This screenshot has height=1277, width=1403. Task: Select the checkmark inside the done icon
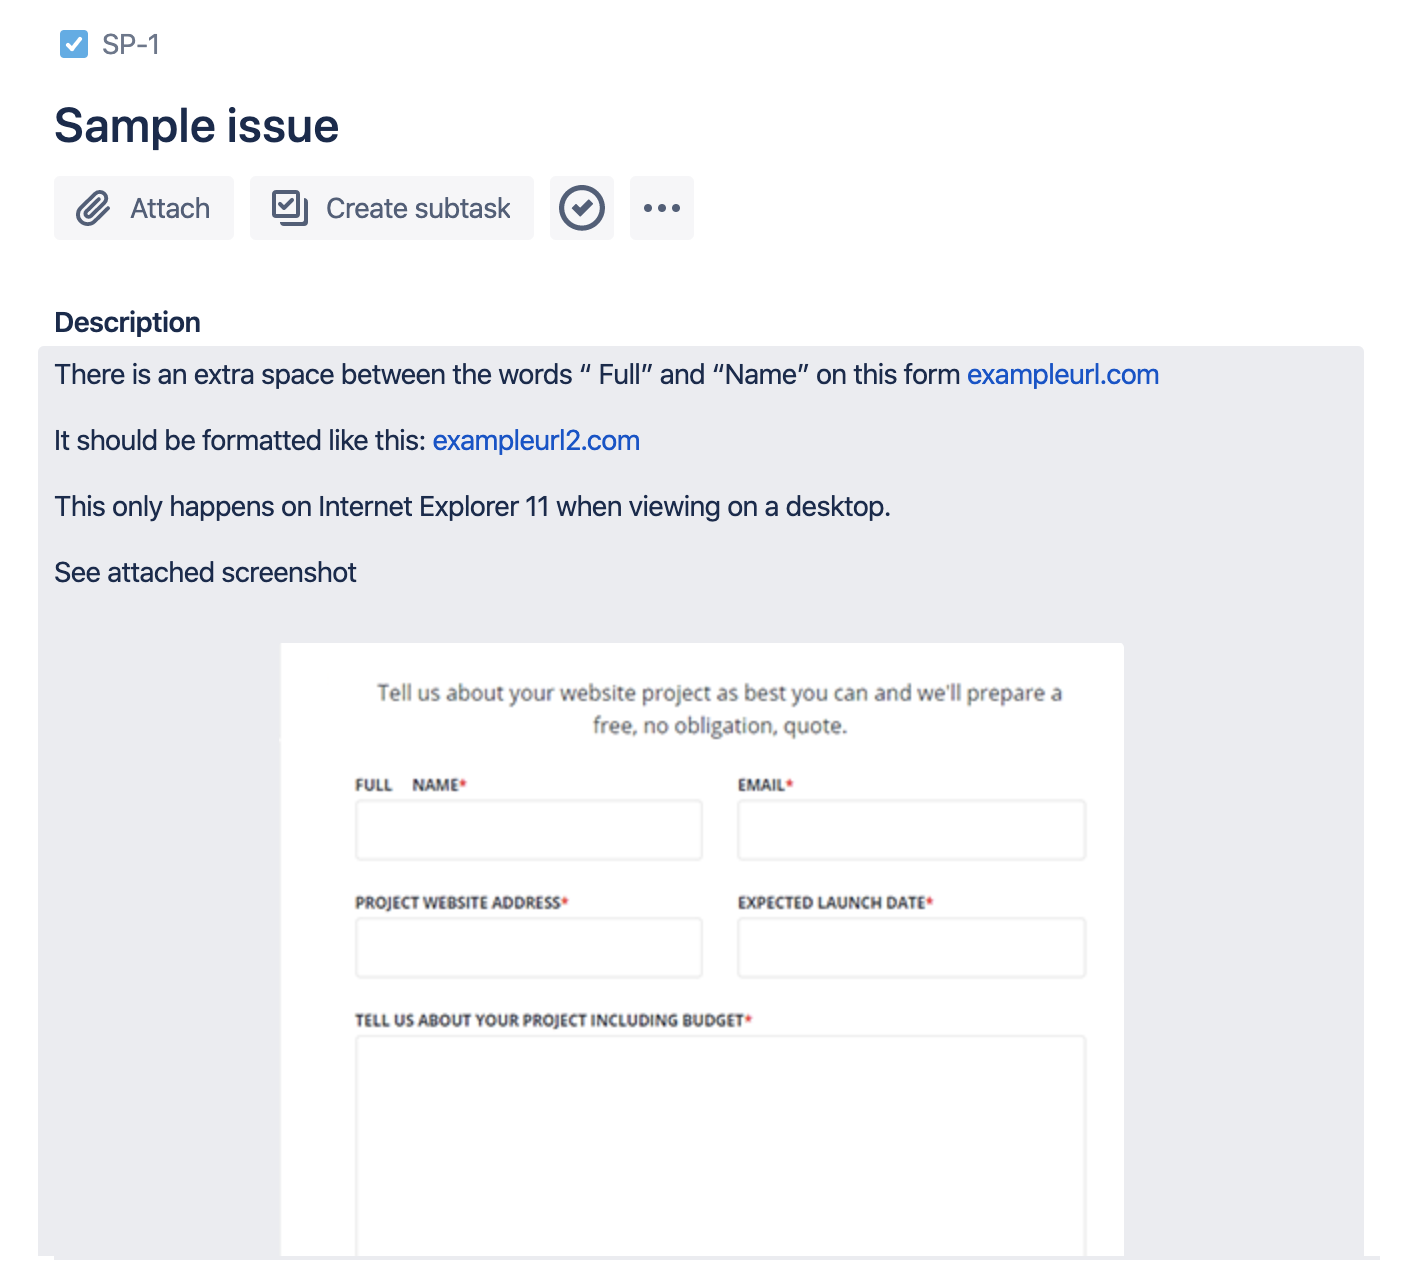click(x=581, y=207)
